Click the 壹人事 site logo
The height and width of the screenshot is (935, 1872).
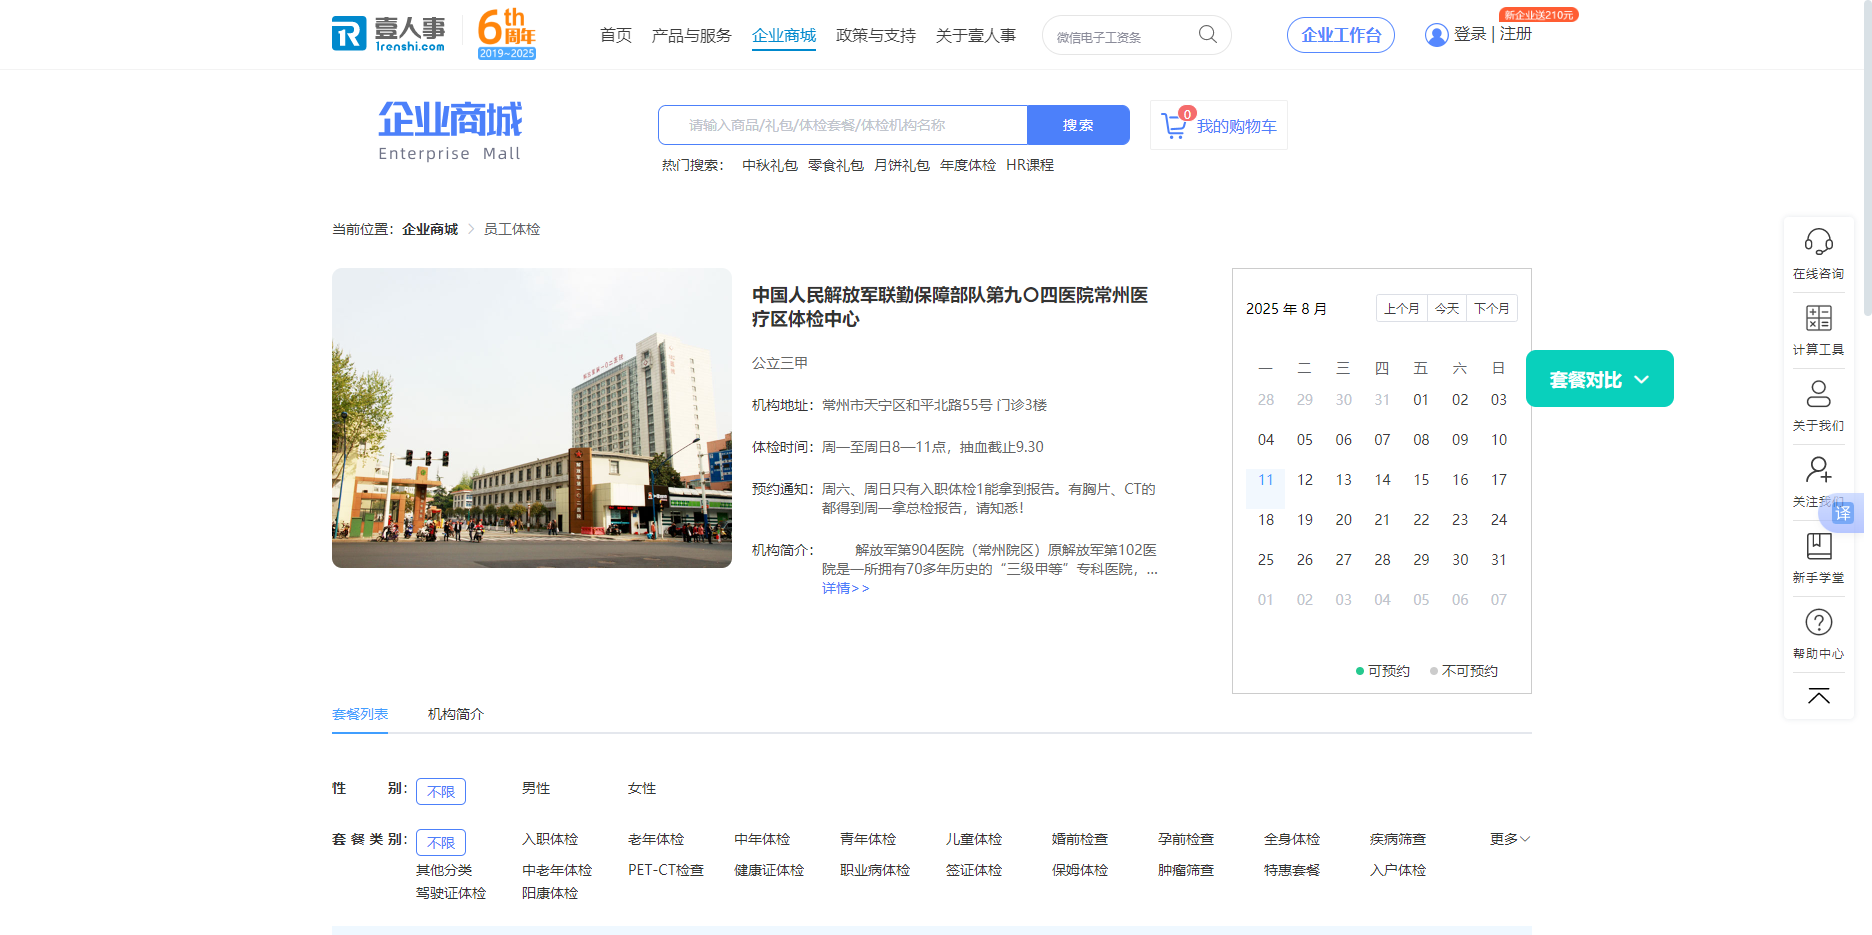389,34
